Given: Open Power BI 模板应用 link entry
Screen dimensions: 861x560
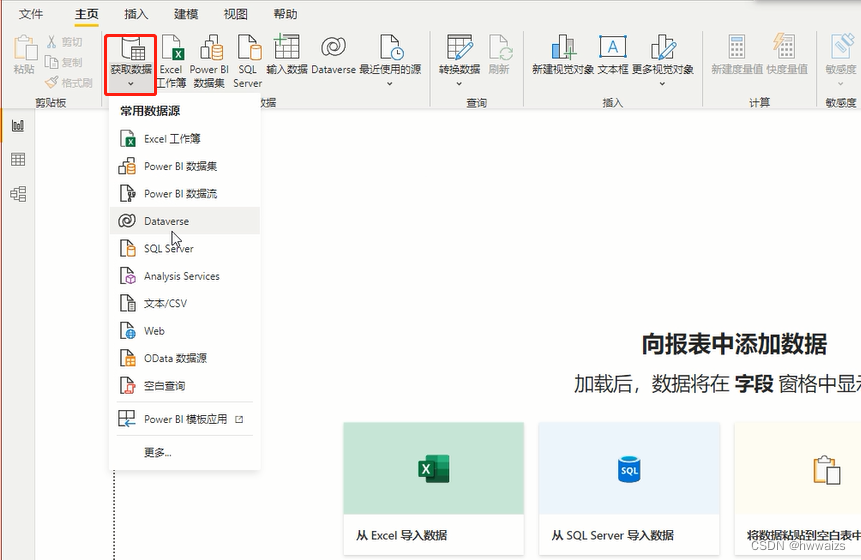Looking at the screenshot, I should pyautogui.click(x=185, y=419).
